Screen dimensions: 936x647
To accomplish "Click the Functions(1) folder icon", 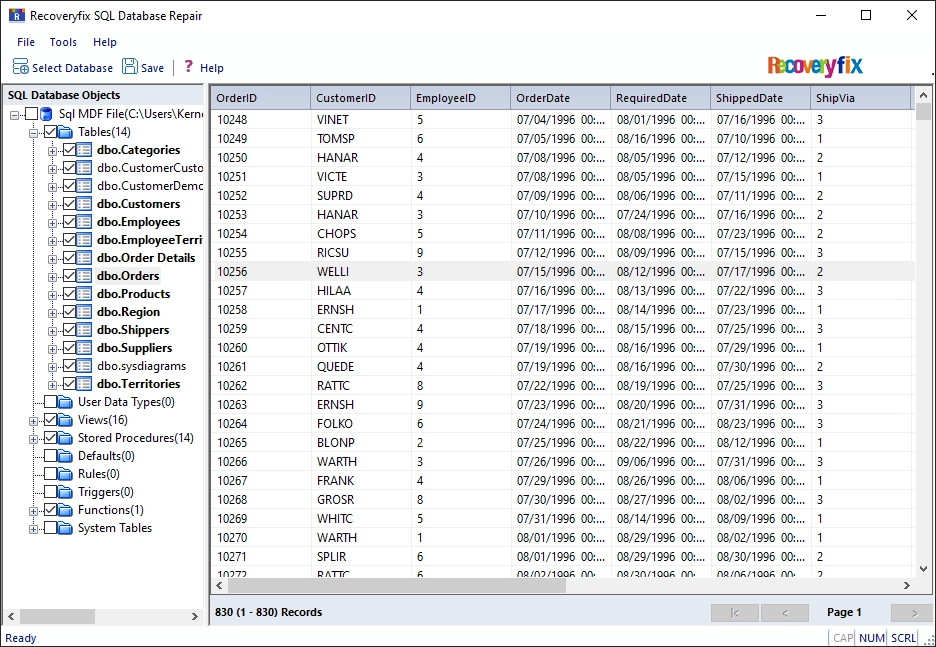I will [x=66, y=510].
